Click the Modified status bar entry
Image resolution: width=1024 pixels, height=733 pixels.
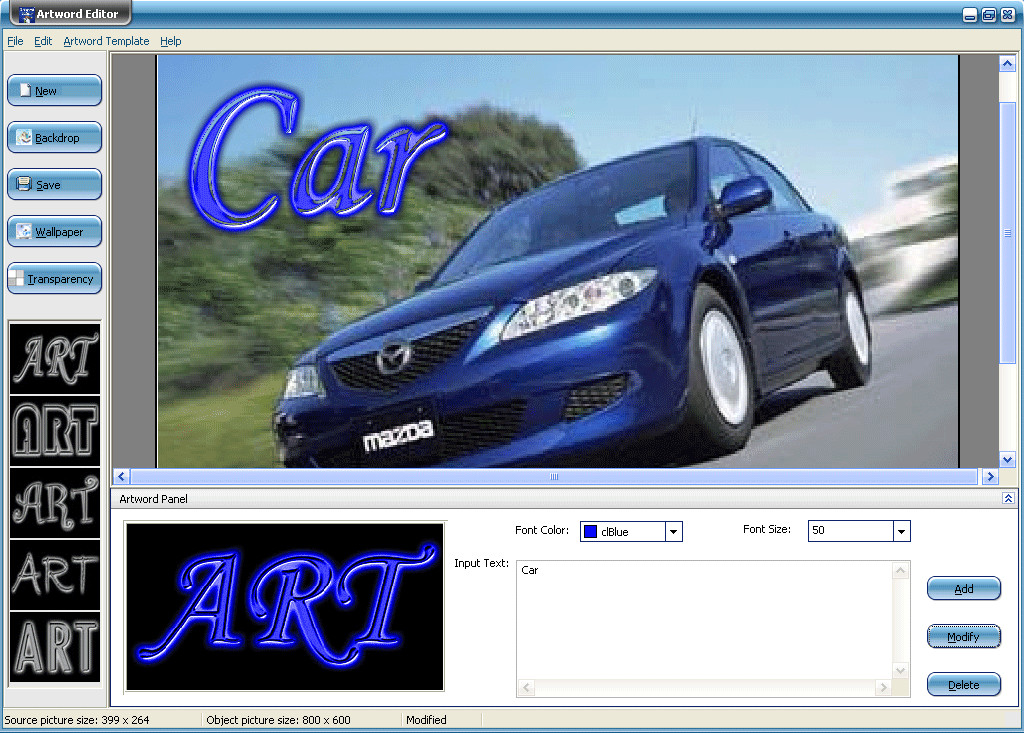click(x=426, y=720)
